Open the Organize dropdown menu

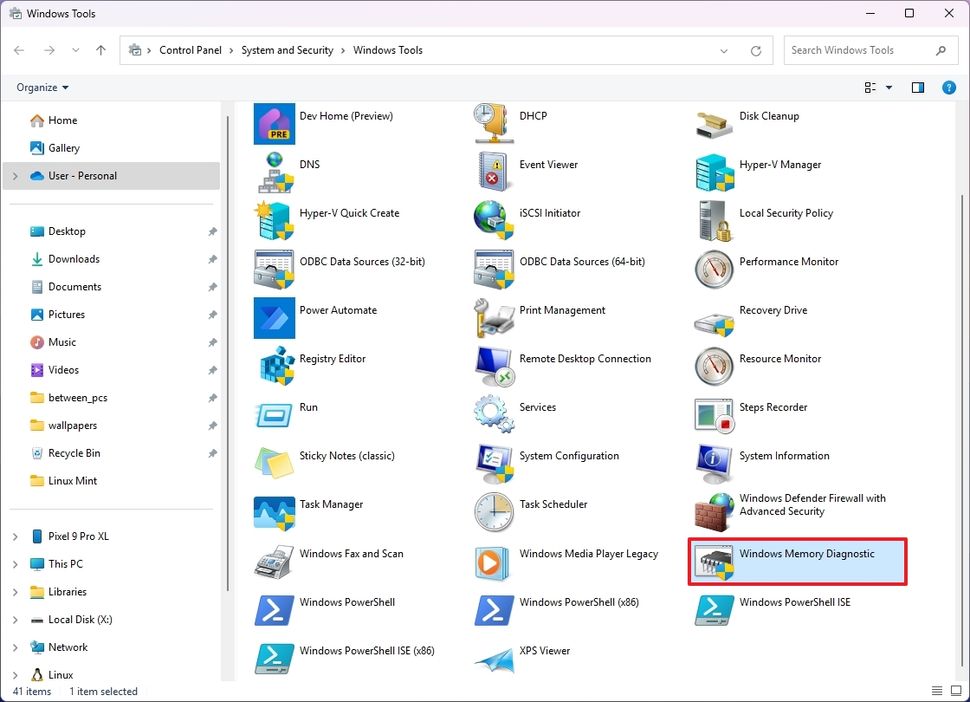(x=42, y=87)
